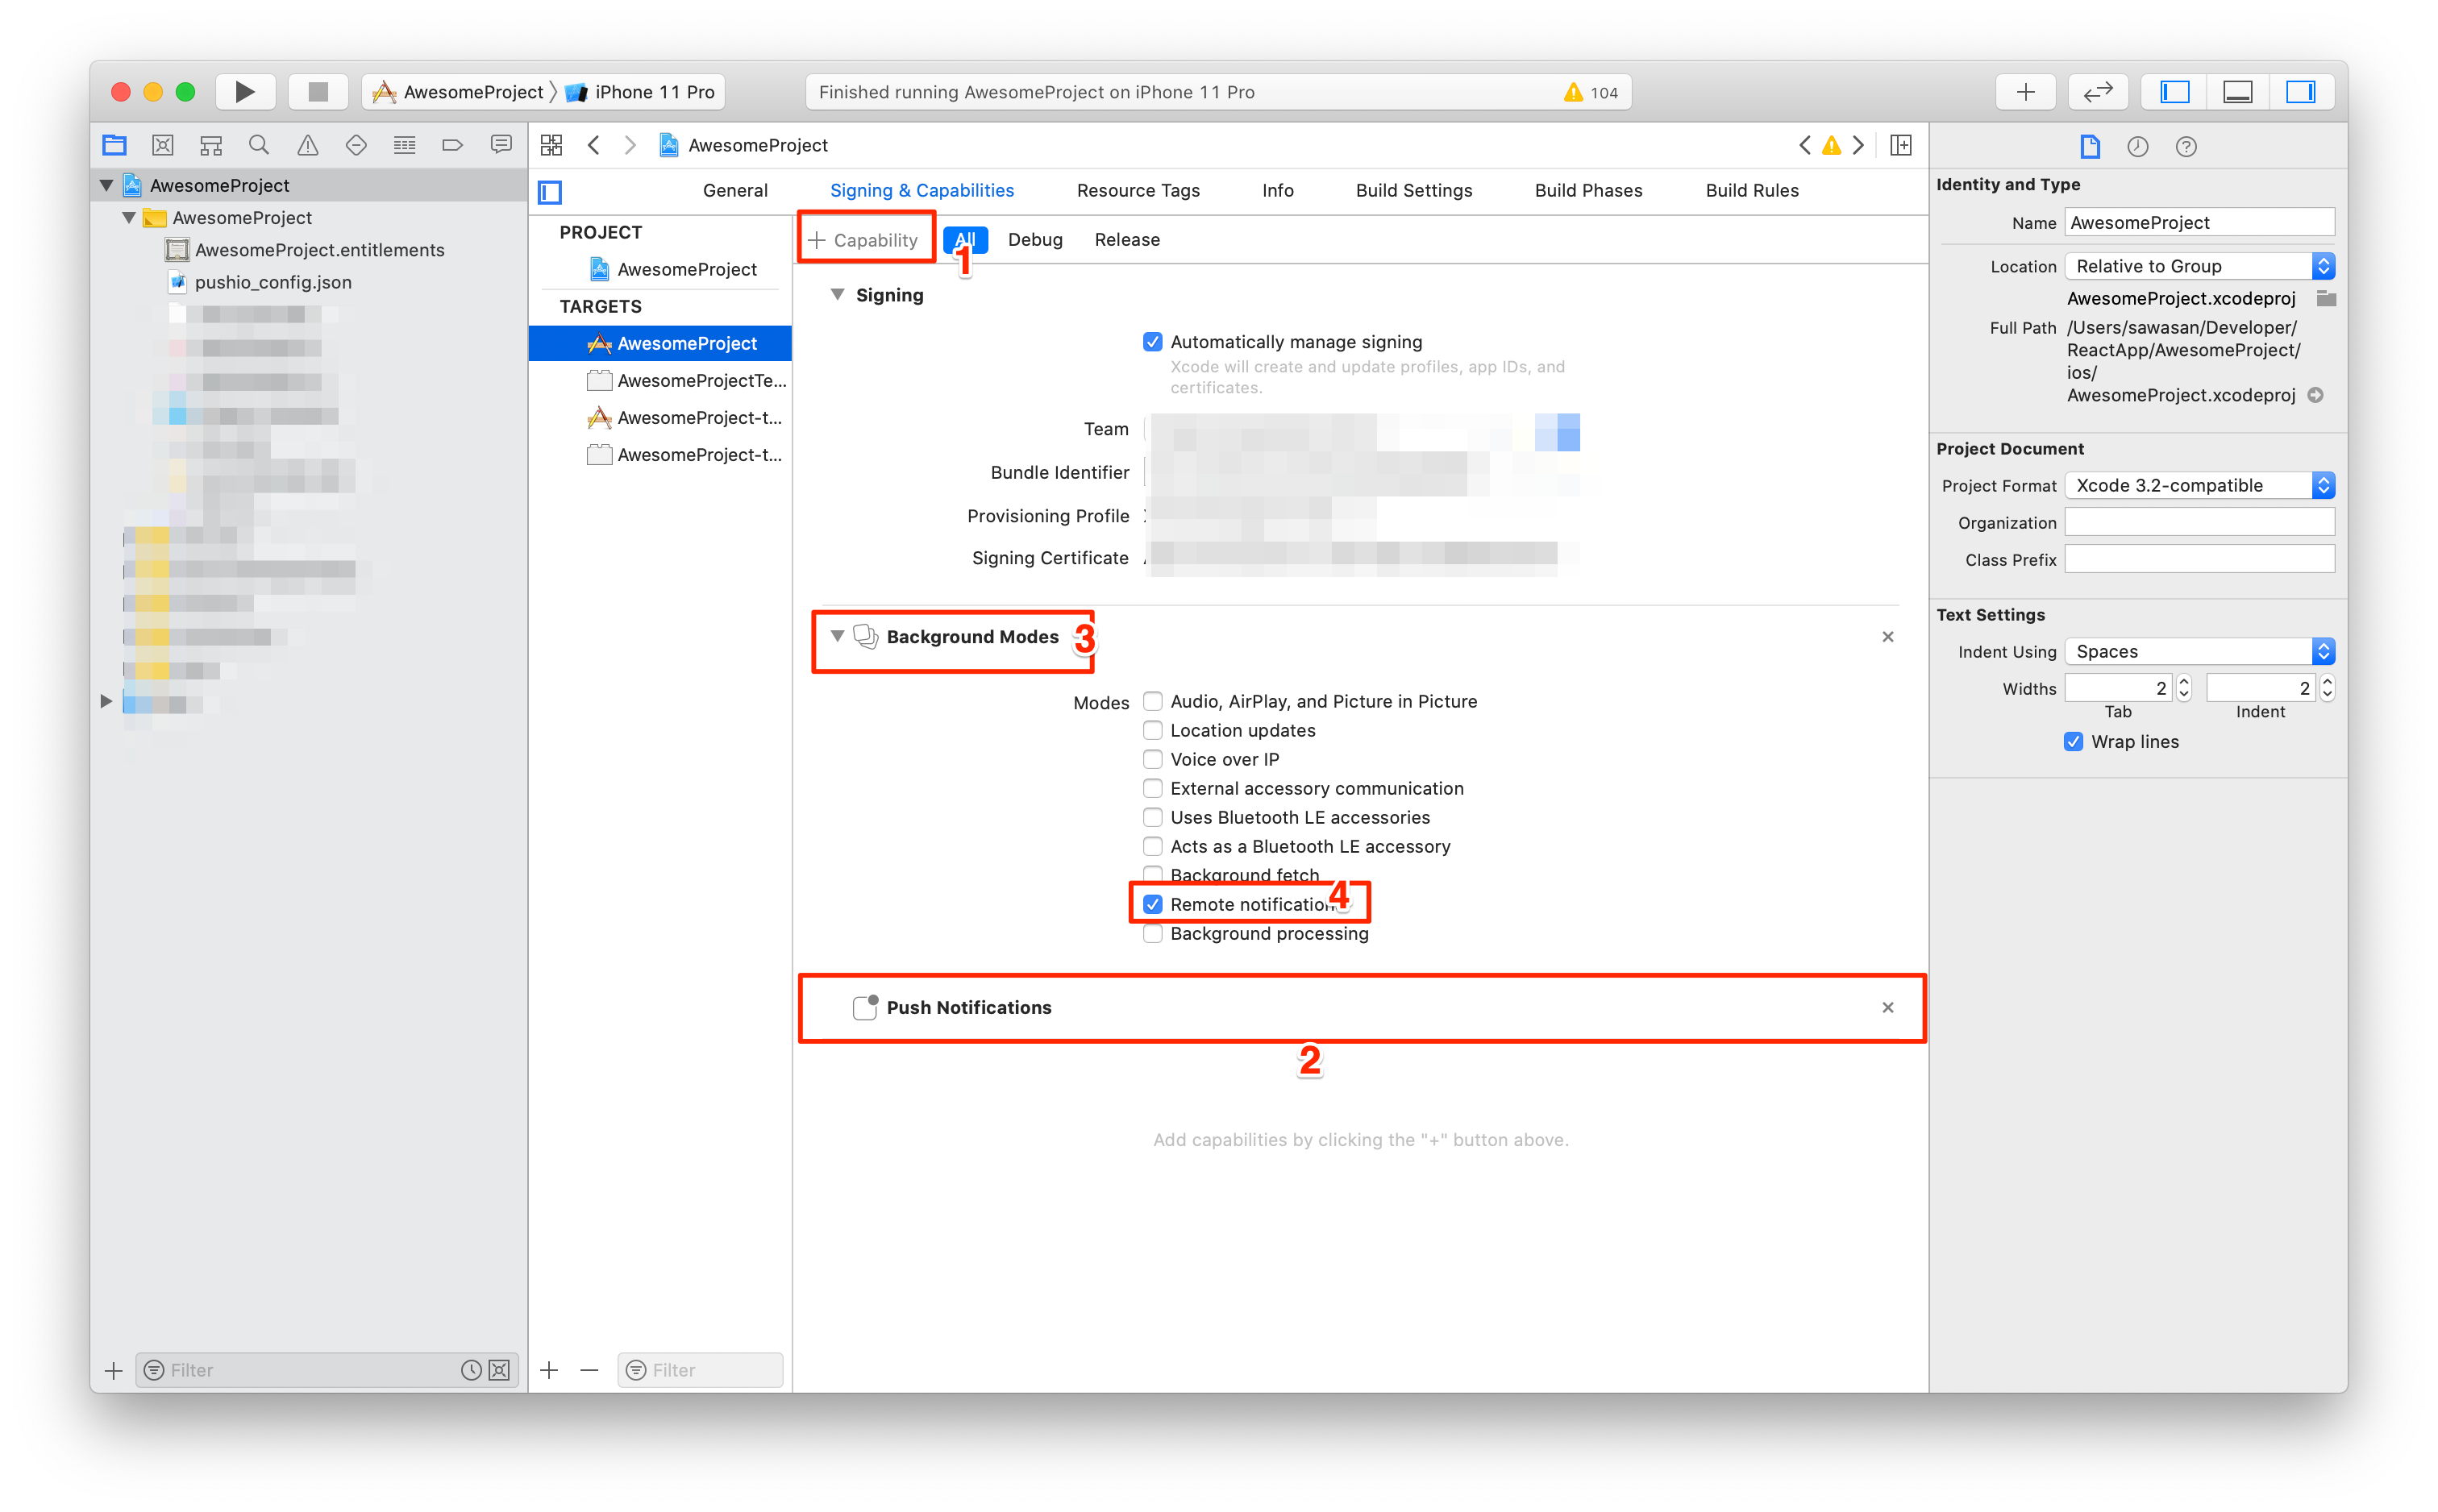Open the Breakpoint navigator icon

pyautogui.click(x=452, y=146)
